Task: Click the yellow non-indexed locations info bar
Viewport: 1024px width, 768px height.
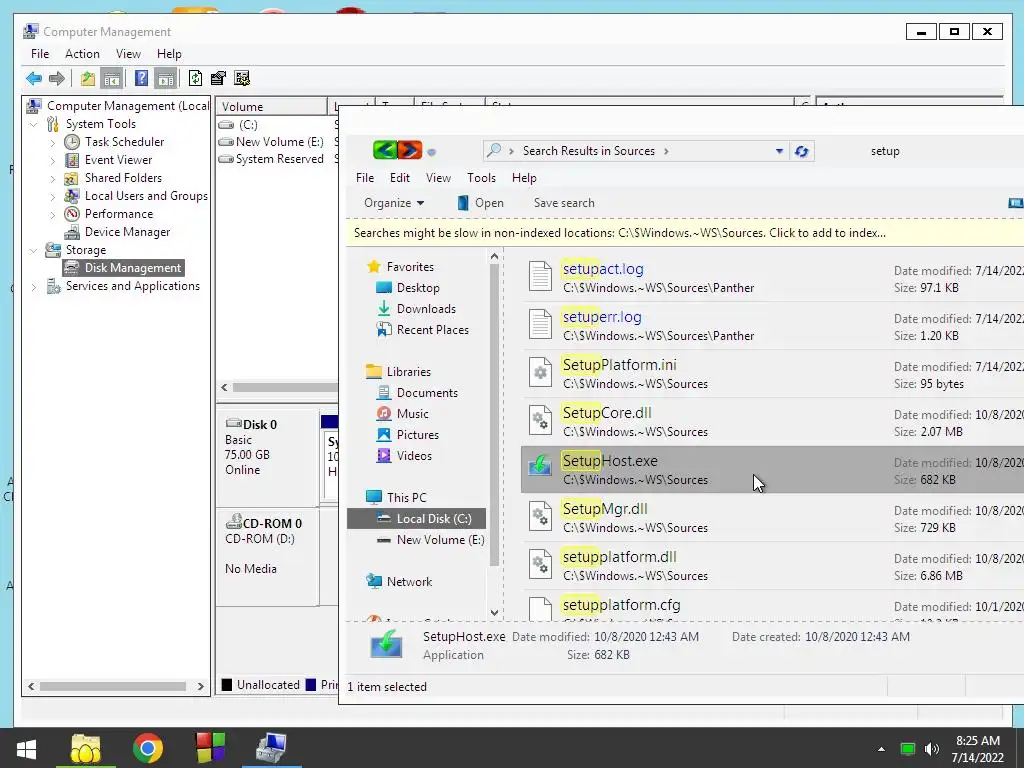Action: [x=685, y=233]
